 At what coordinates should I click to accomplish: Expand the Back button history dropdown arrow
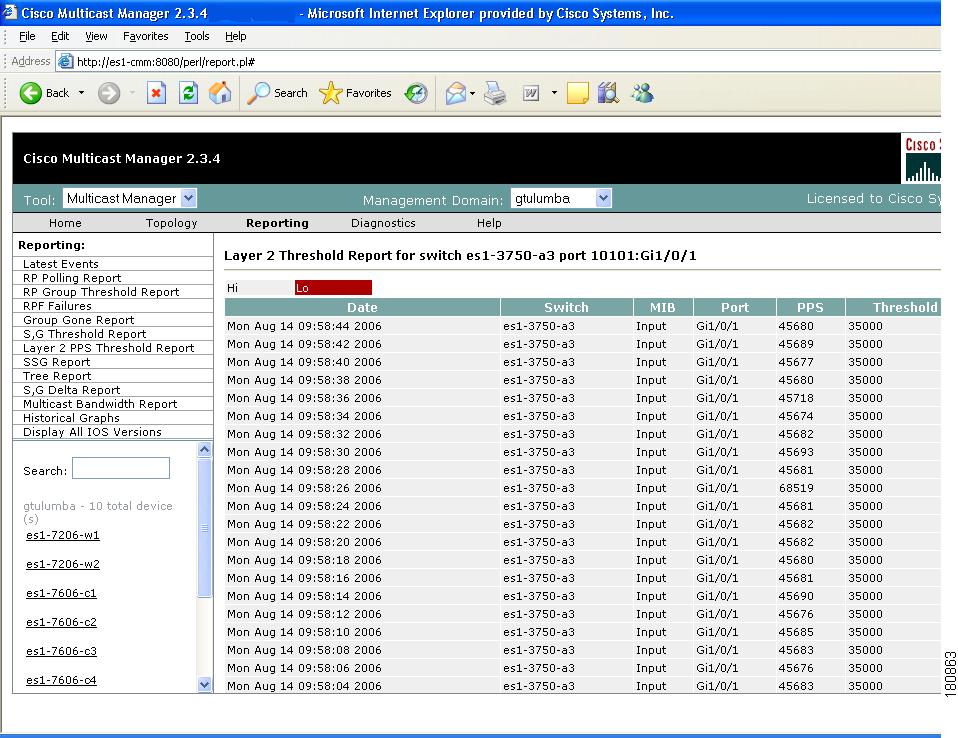81,93
